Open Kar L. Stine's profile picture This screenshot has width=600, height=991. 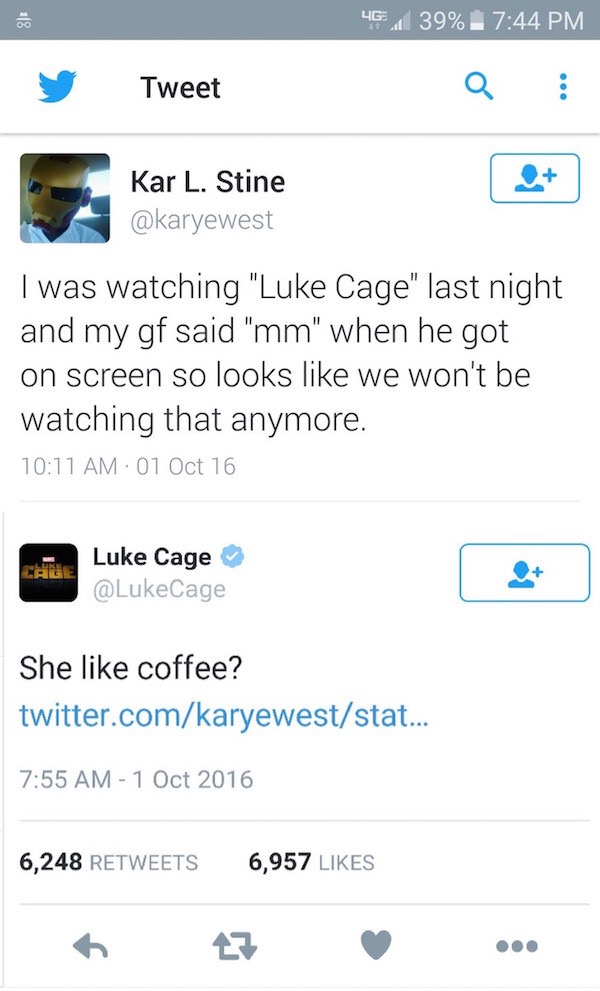pos(65,198)
